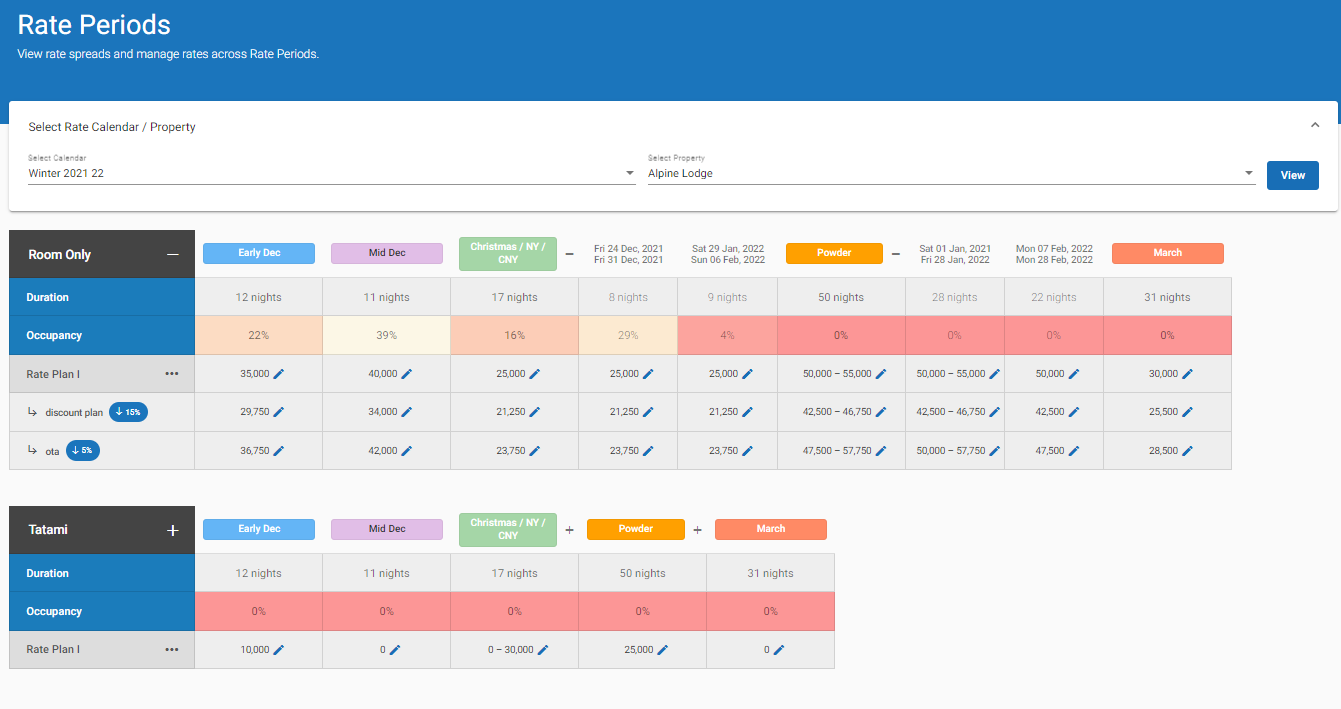The image size is (1341, 709).
Task: Edit the Room Only Early Dec 35,000 rate
Action: click(279, 374)
